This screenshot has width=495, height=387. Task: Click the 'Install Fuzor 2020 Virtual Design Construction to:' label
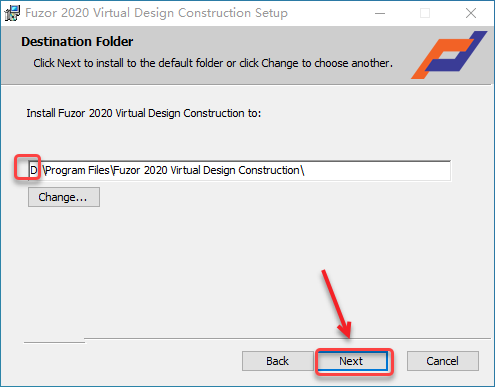point(144,113)
